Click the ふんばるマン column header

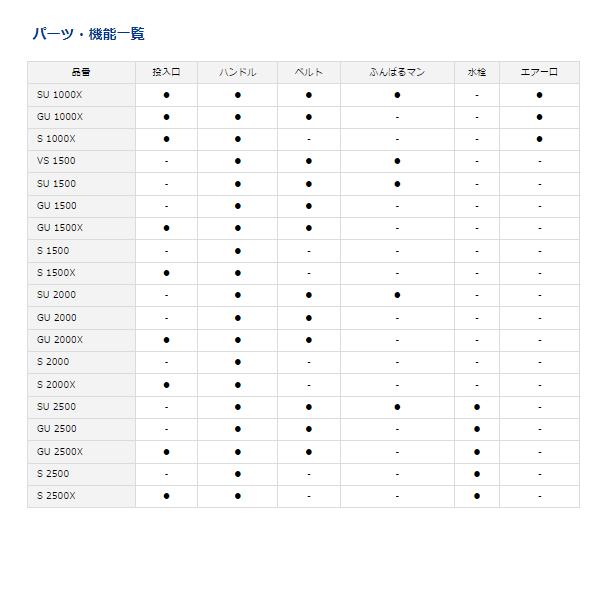[x=397, y=72]
